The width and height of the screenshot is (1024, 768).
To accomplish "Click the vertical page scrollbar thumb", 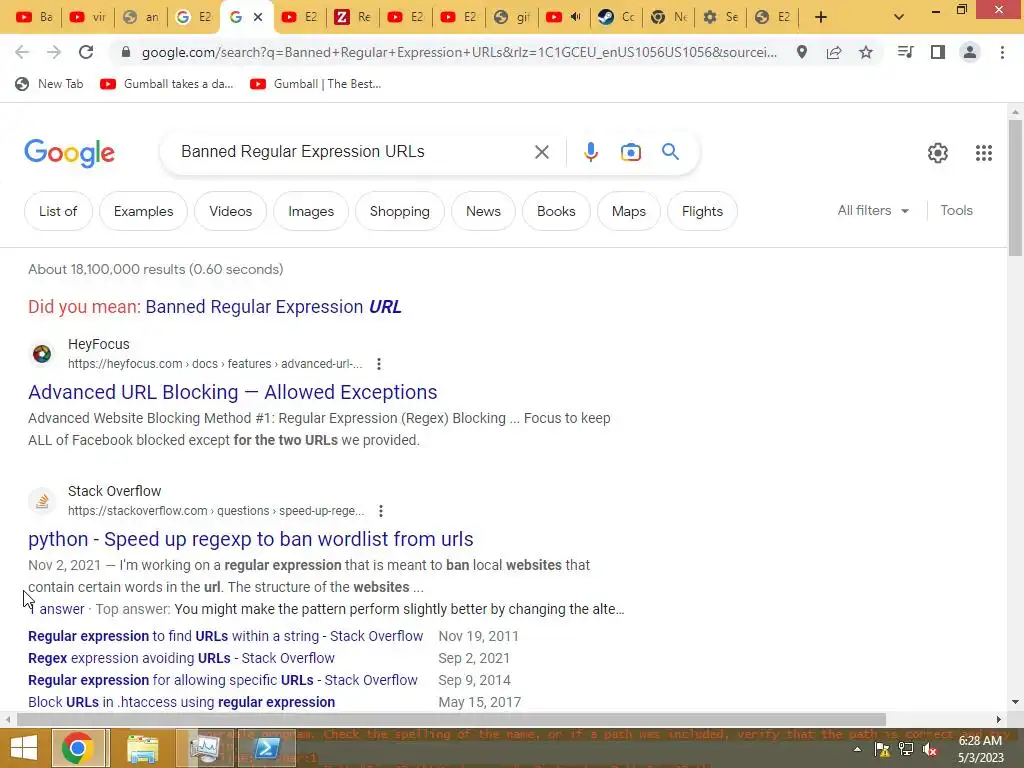I will point(1015,188).
